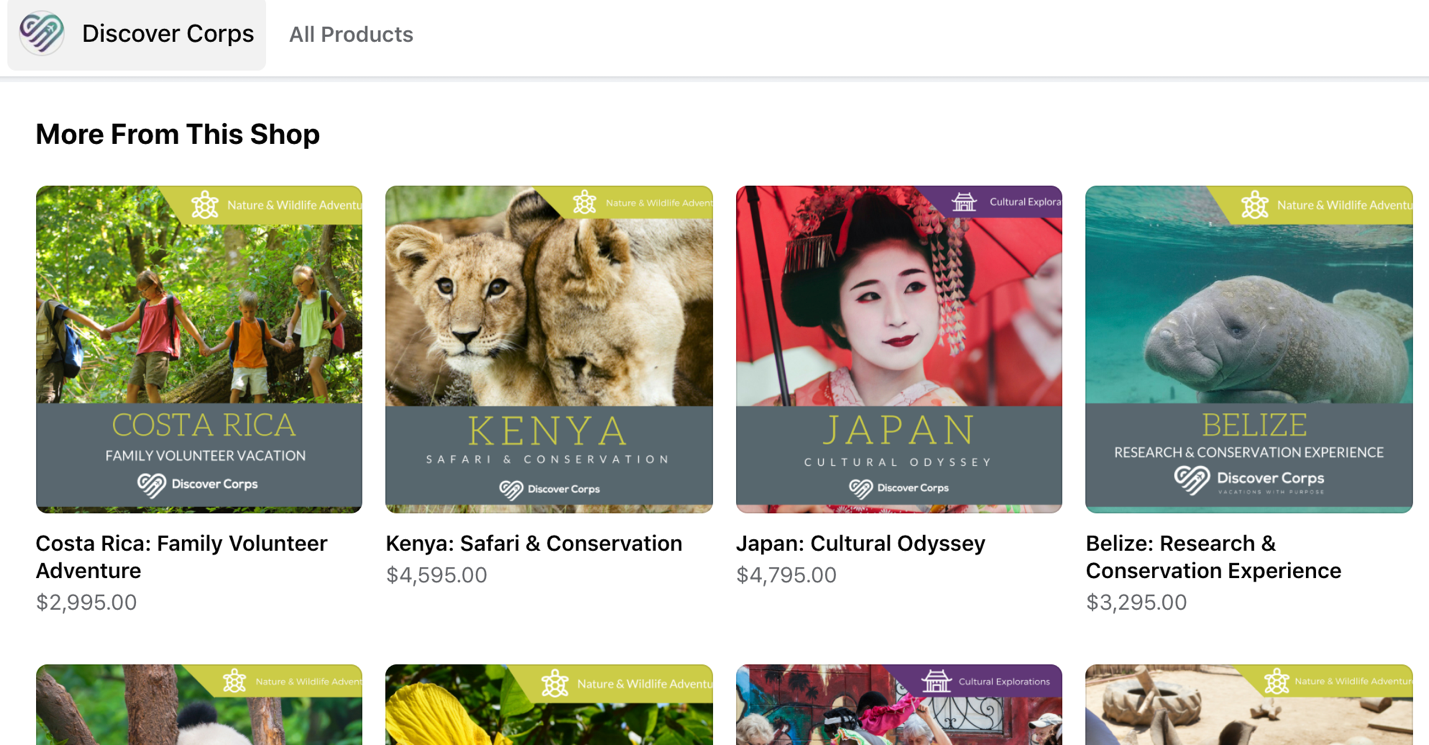Click the turtle icon on Costa Rica card
The height and width of the screenshot is (745, 1429).
point(205,205)
